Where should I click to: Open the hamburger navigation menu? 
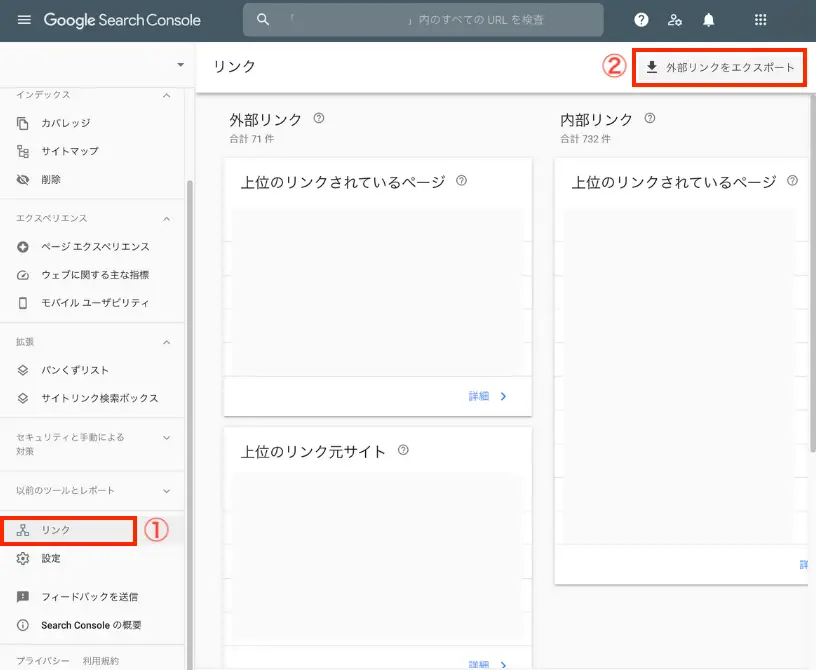(24, 19)
